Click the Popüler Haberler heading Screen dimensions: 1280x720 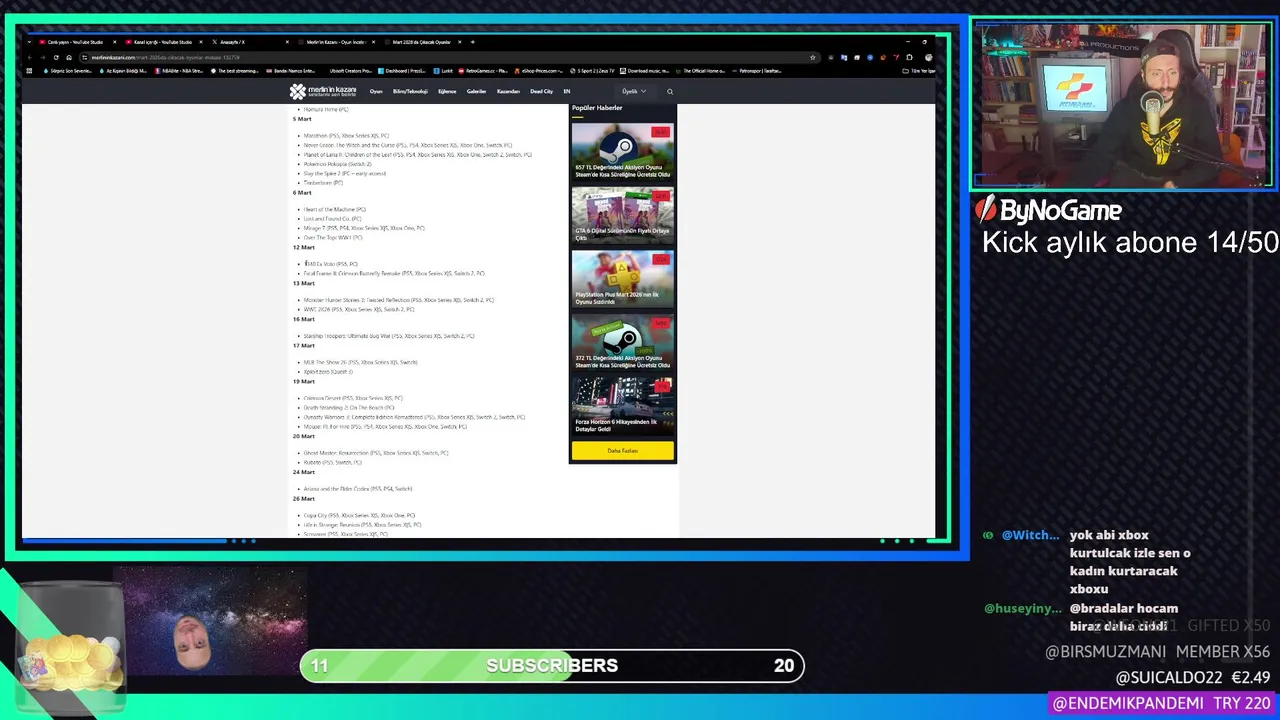(597, 107)
